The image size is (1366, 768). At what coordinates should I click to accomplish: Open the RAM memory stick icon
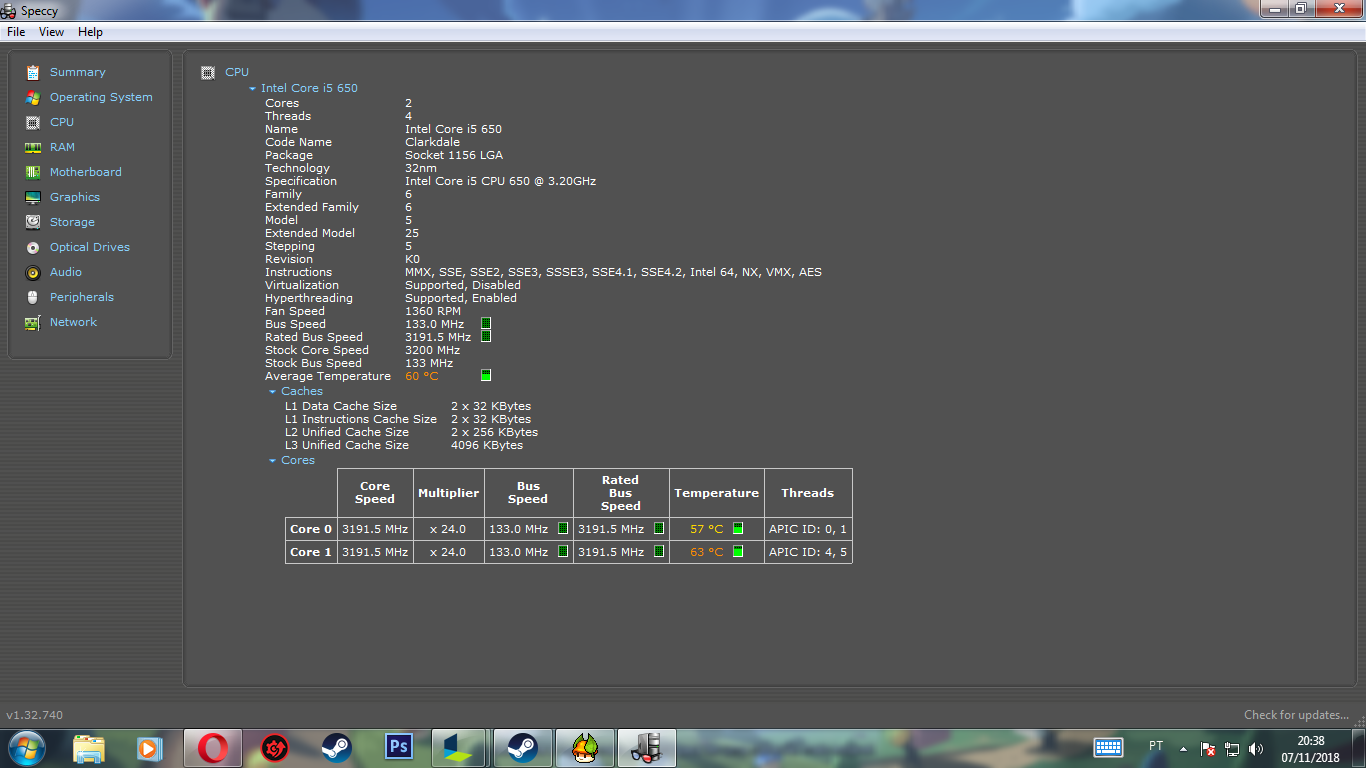click(33, 147)
